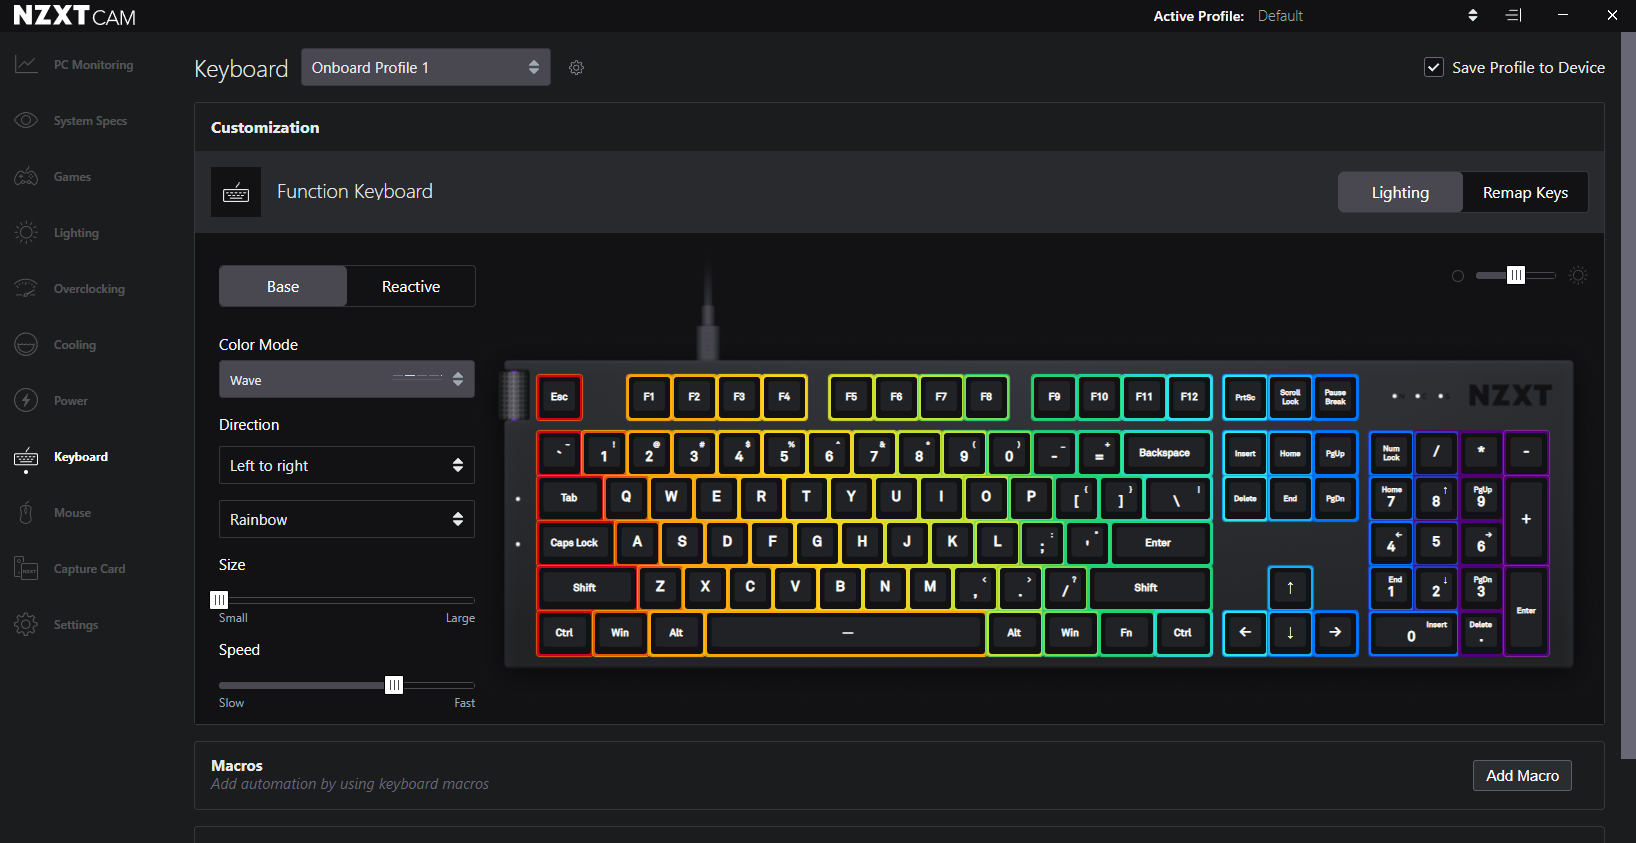
Task: Open the Color Mode Wave dropdown
Action: coord(347,380)
